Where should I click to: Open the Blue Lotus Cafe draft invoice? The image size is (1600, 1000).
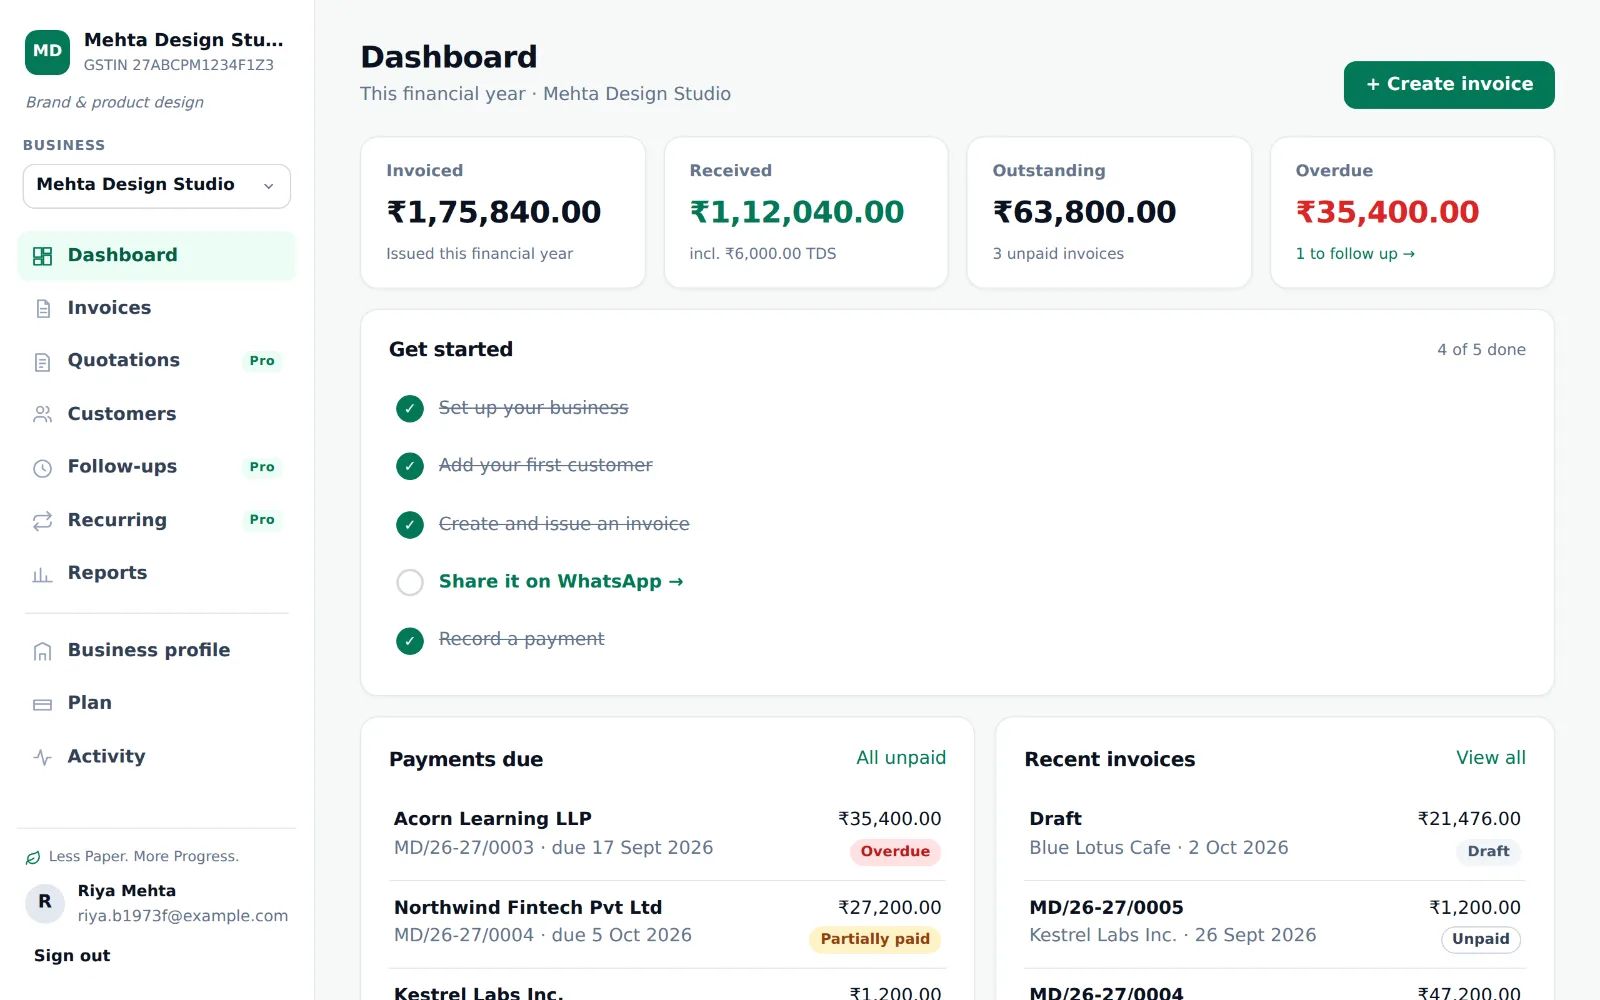point(1275,836)
